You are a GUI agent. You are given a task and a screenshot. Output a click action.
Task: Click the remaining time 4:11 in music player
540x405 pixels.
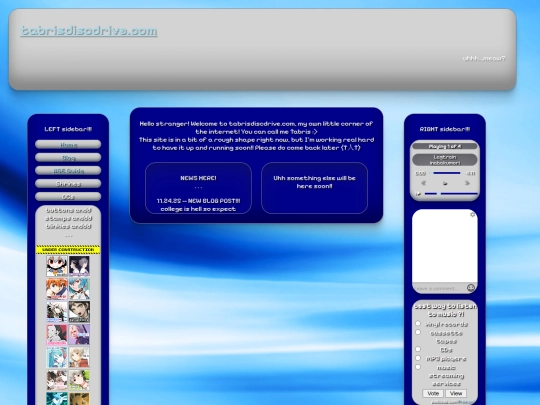(470, 173)
